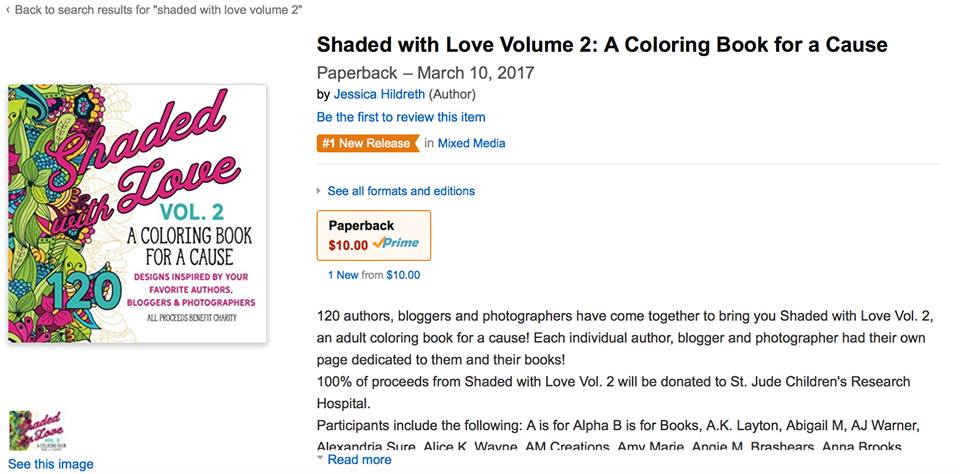This screenshot has height=474, width=960.
Task: Click the back chevron arrow at top
Action: [x=7, y=10]
